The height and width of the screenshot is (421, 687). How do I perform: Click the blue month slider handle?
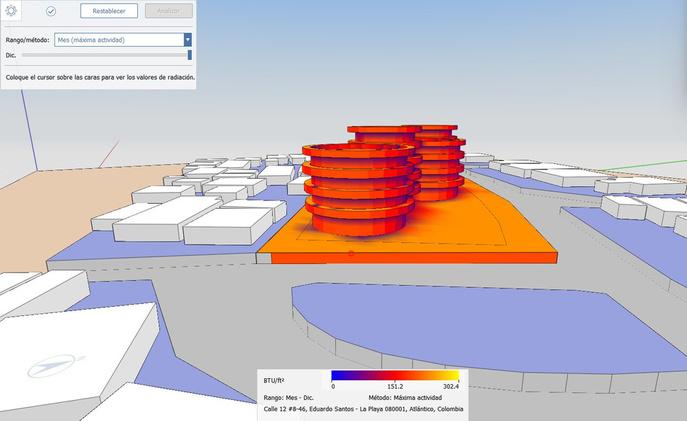190,55
